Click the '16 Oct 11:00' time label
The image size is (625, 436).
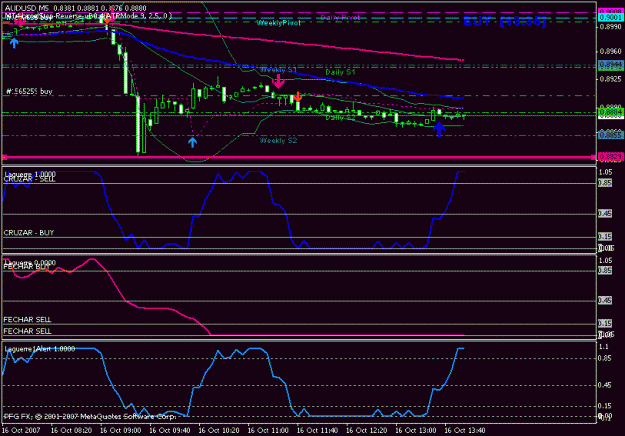(x=268, y=430)
